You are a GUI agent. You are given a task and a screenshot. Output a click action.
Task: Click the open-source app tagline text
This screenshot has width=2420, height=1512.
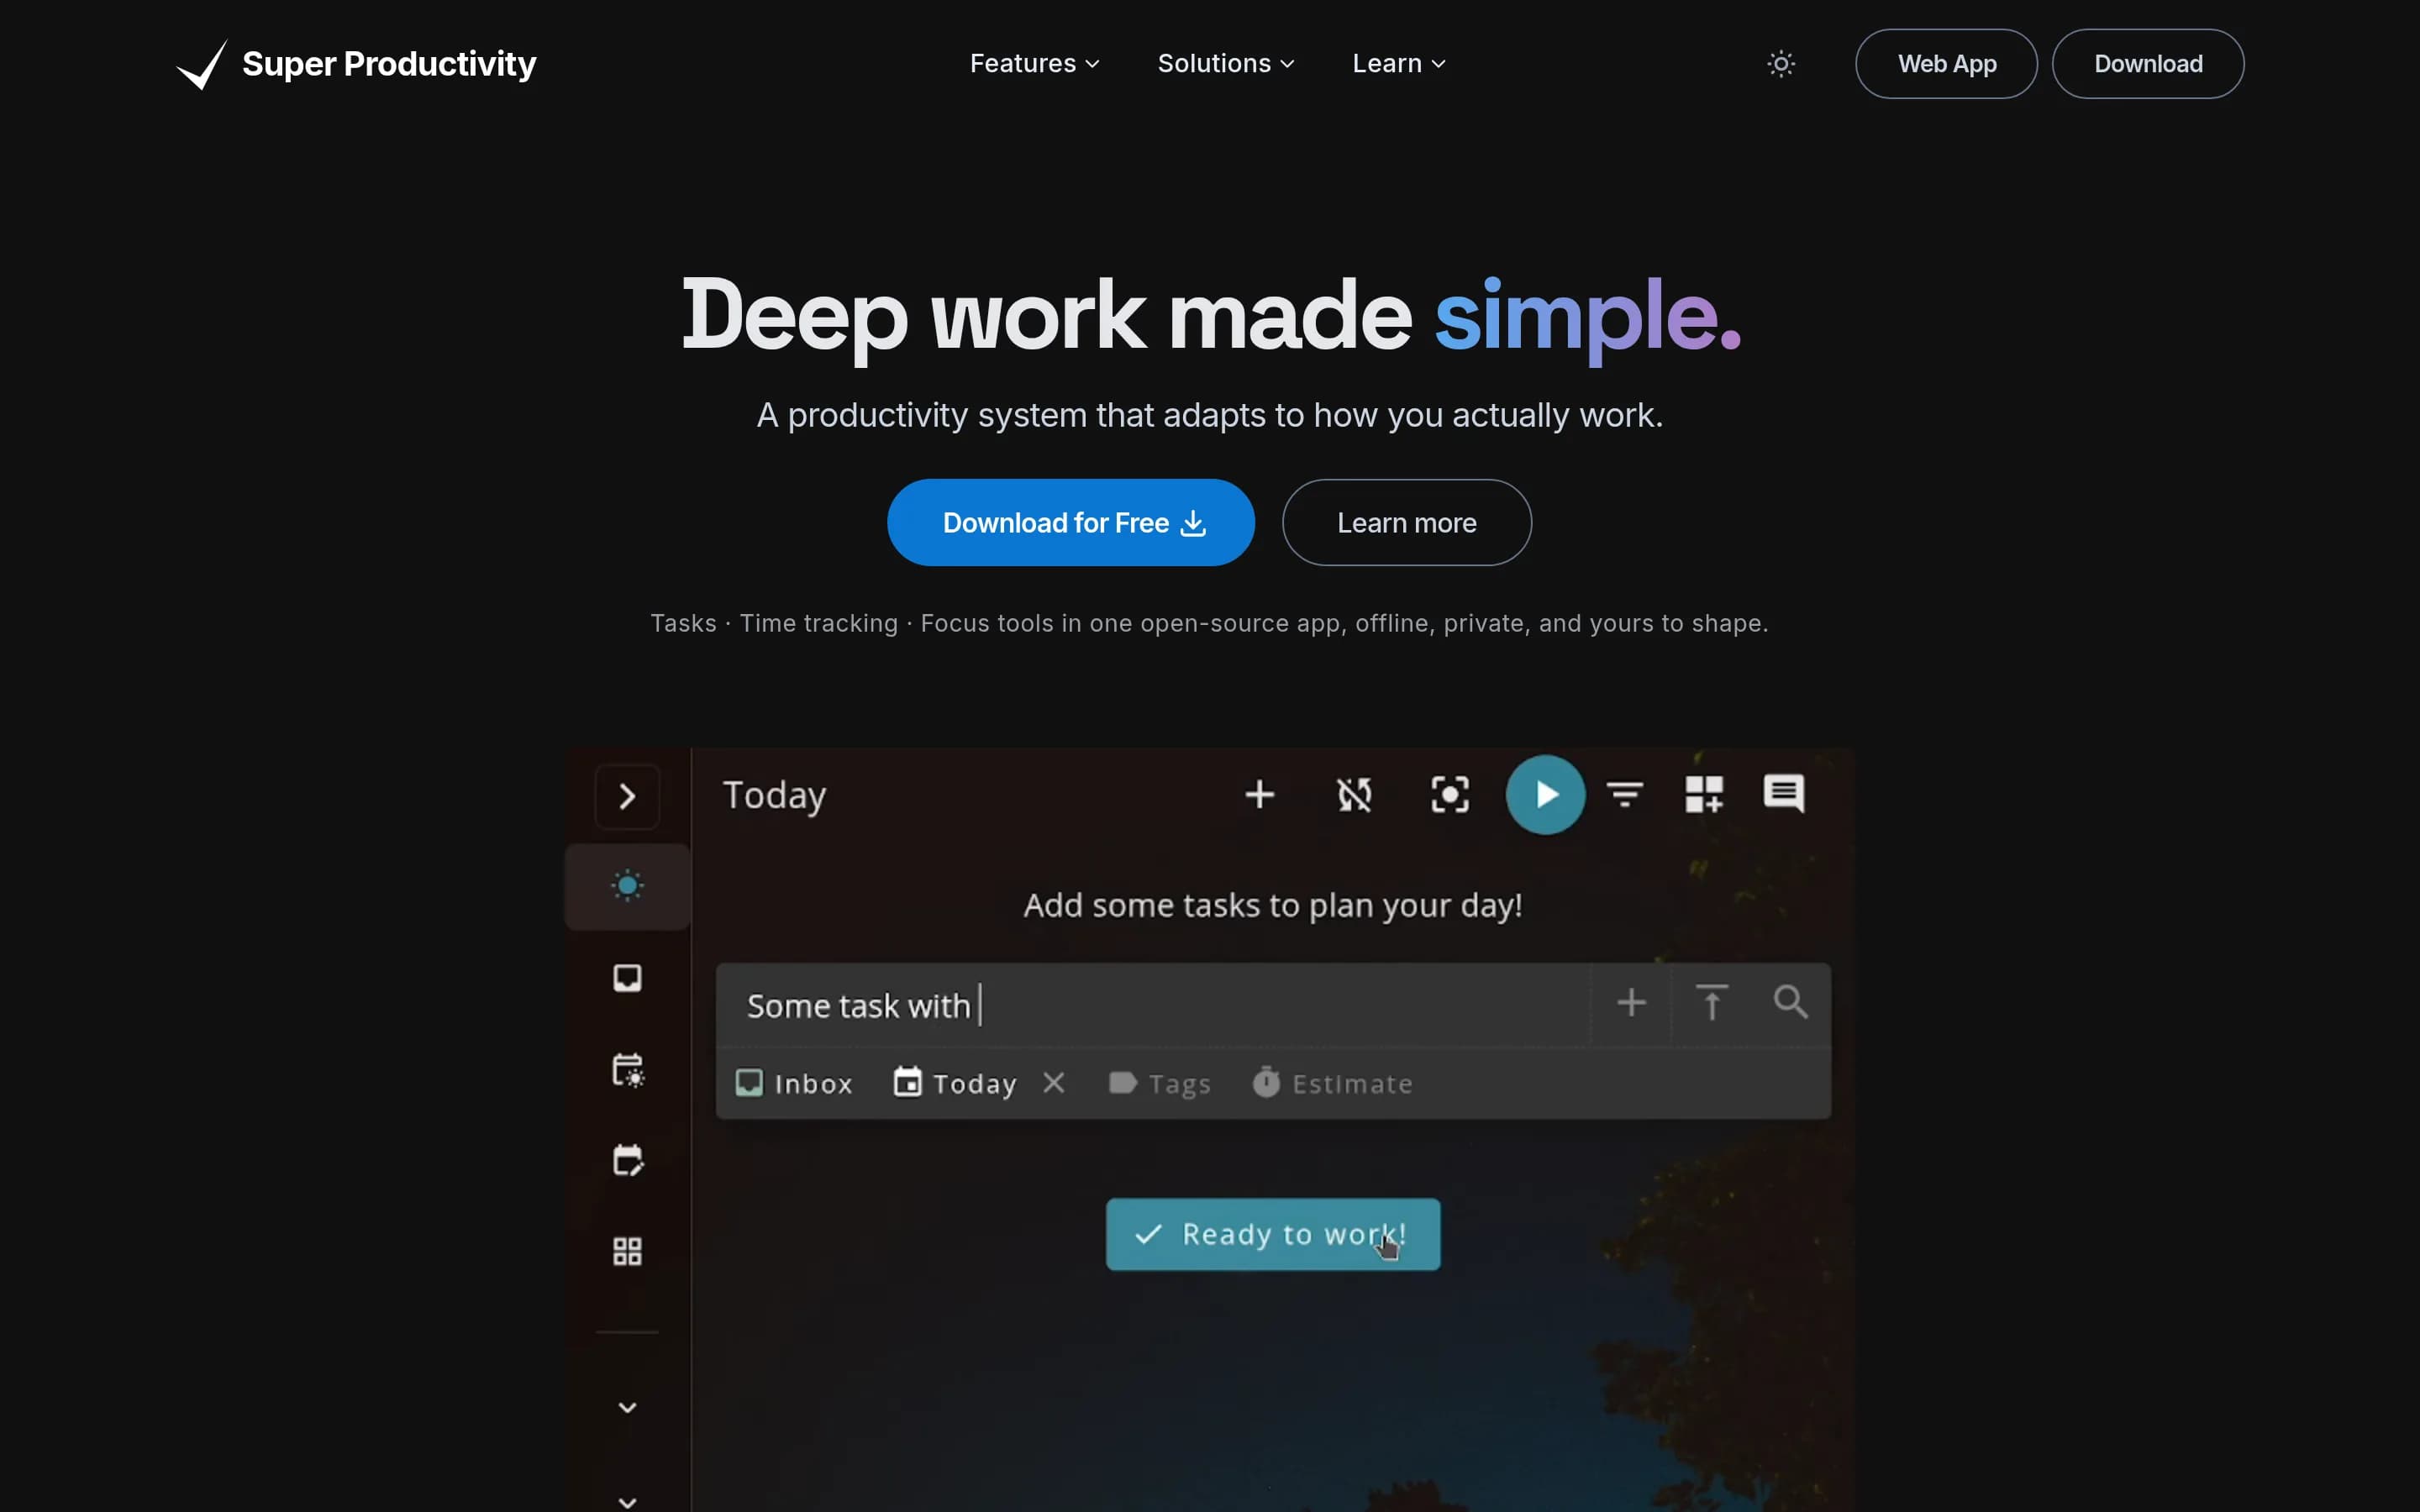[1210, 624]
